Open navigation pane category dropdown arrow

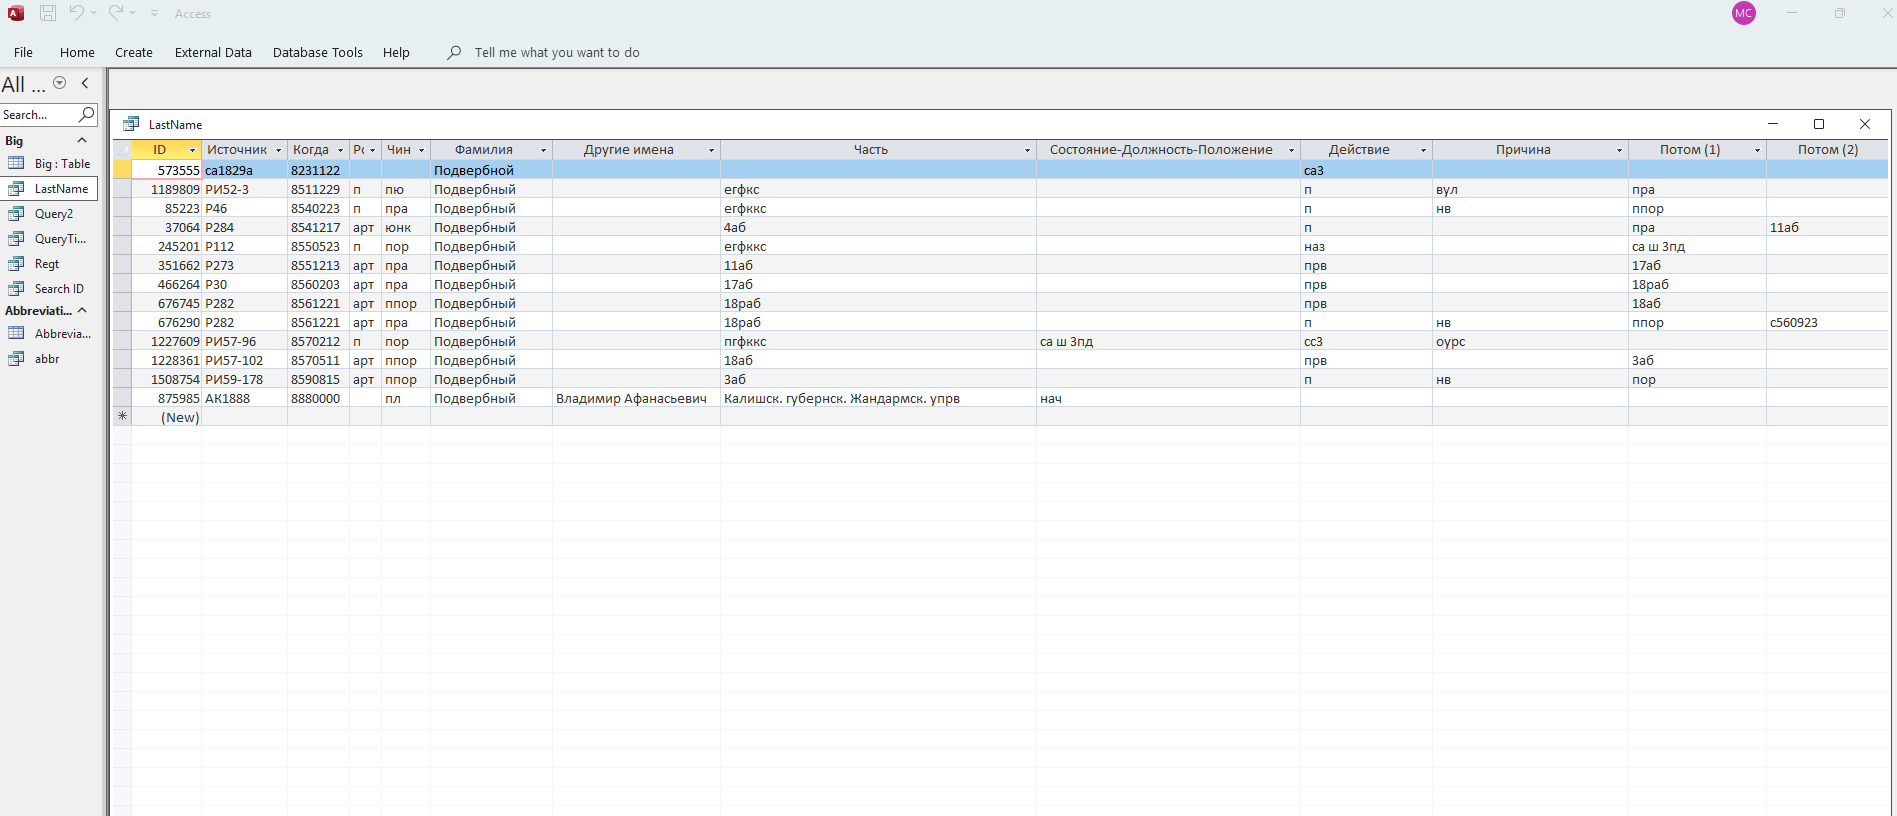click(59, 83)
